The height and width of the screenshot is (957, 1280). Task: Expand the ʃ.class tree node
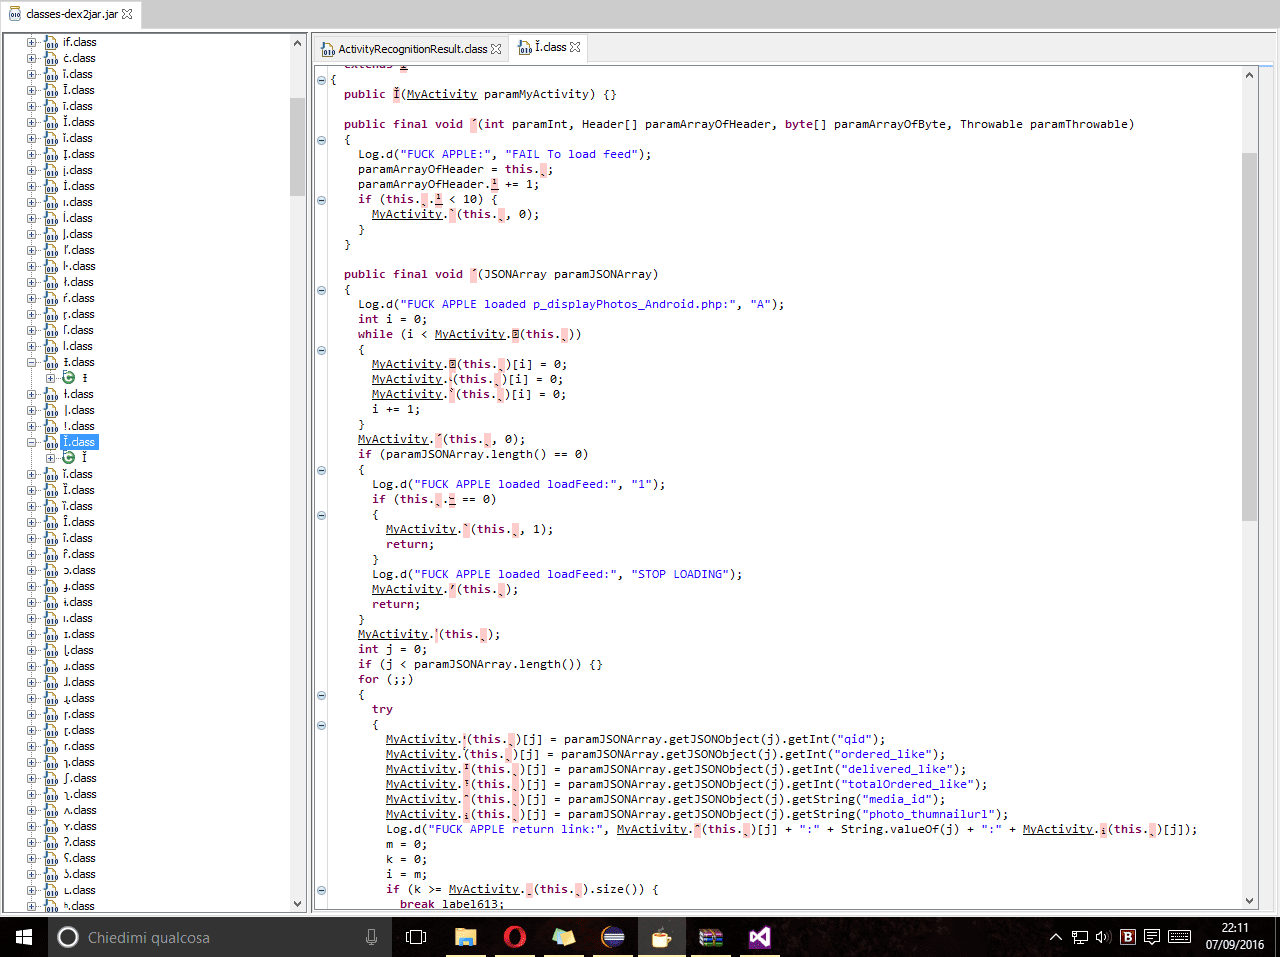coord(31,778)
